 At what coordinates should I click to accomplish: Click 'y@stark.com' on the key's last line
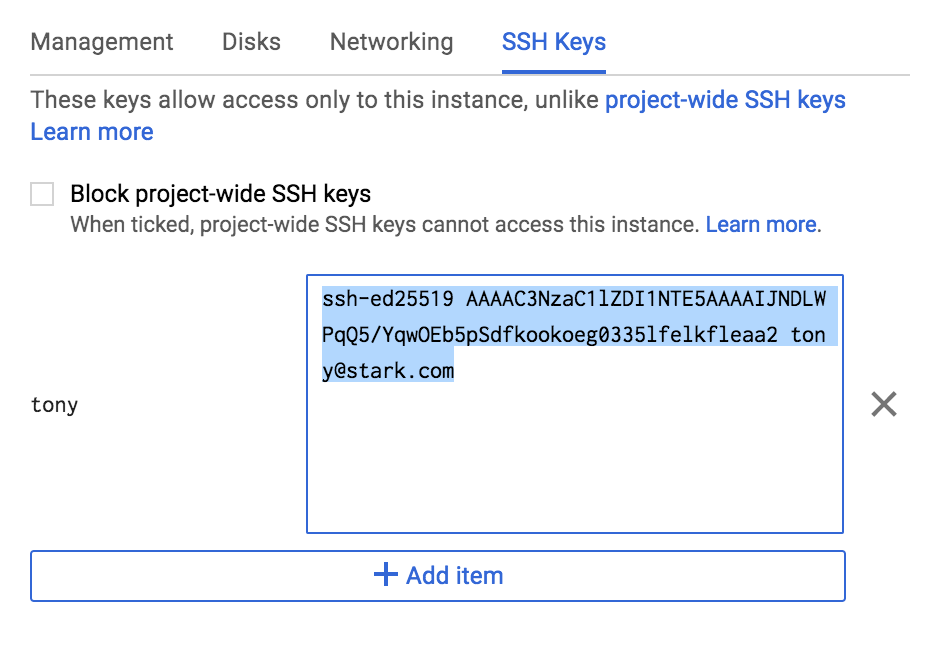click(x=388, y=371)
